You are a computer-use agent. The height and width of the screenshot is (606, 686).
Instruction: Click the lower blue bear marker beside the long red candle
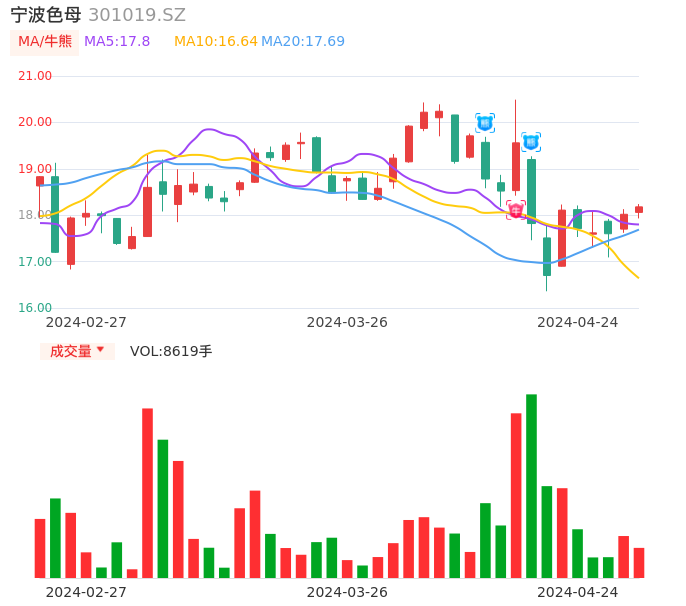pyautogui.click(x=531, y=142)
